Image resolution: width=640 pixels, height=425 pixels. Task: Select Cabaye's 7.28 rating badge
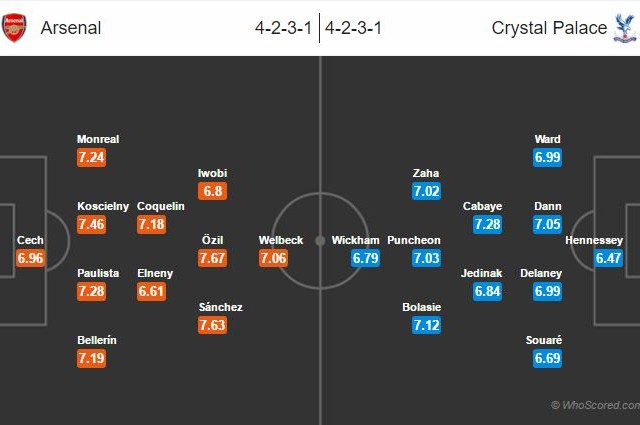coord(488,224)
